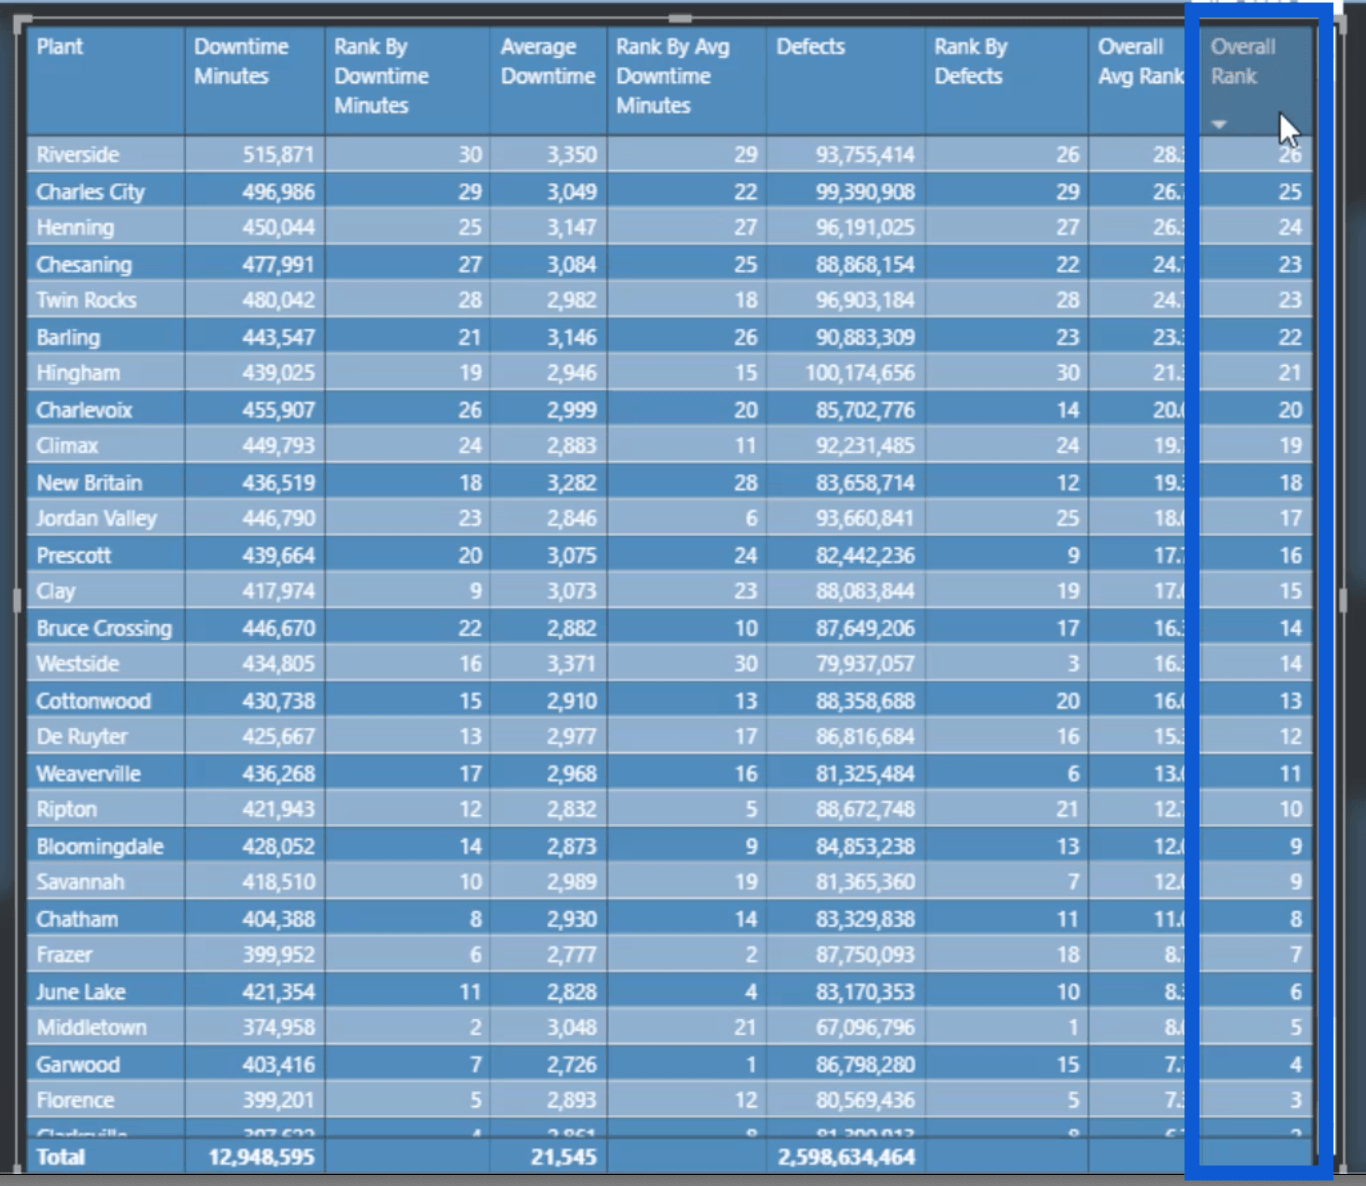Click the Defects column header

click(x=810, y=47)
